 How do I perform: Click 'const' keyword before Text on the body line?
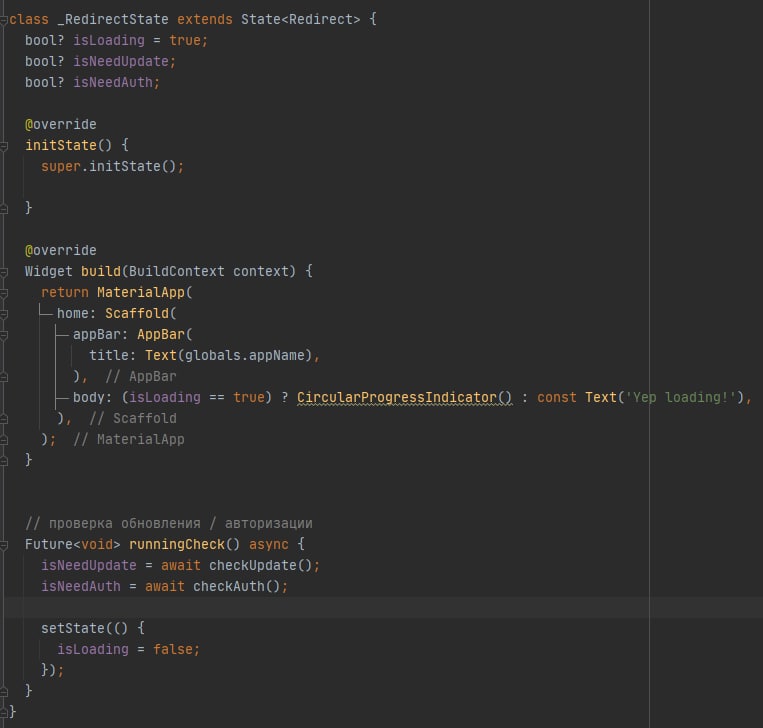pyautogui.click(x=557, y=398)
